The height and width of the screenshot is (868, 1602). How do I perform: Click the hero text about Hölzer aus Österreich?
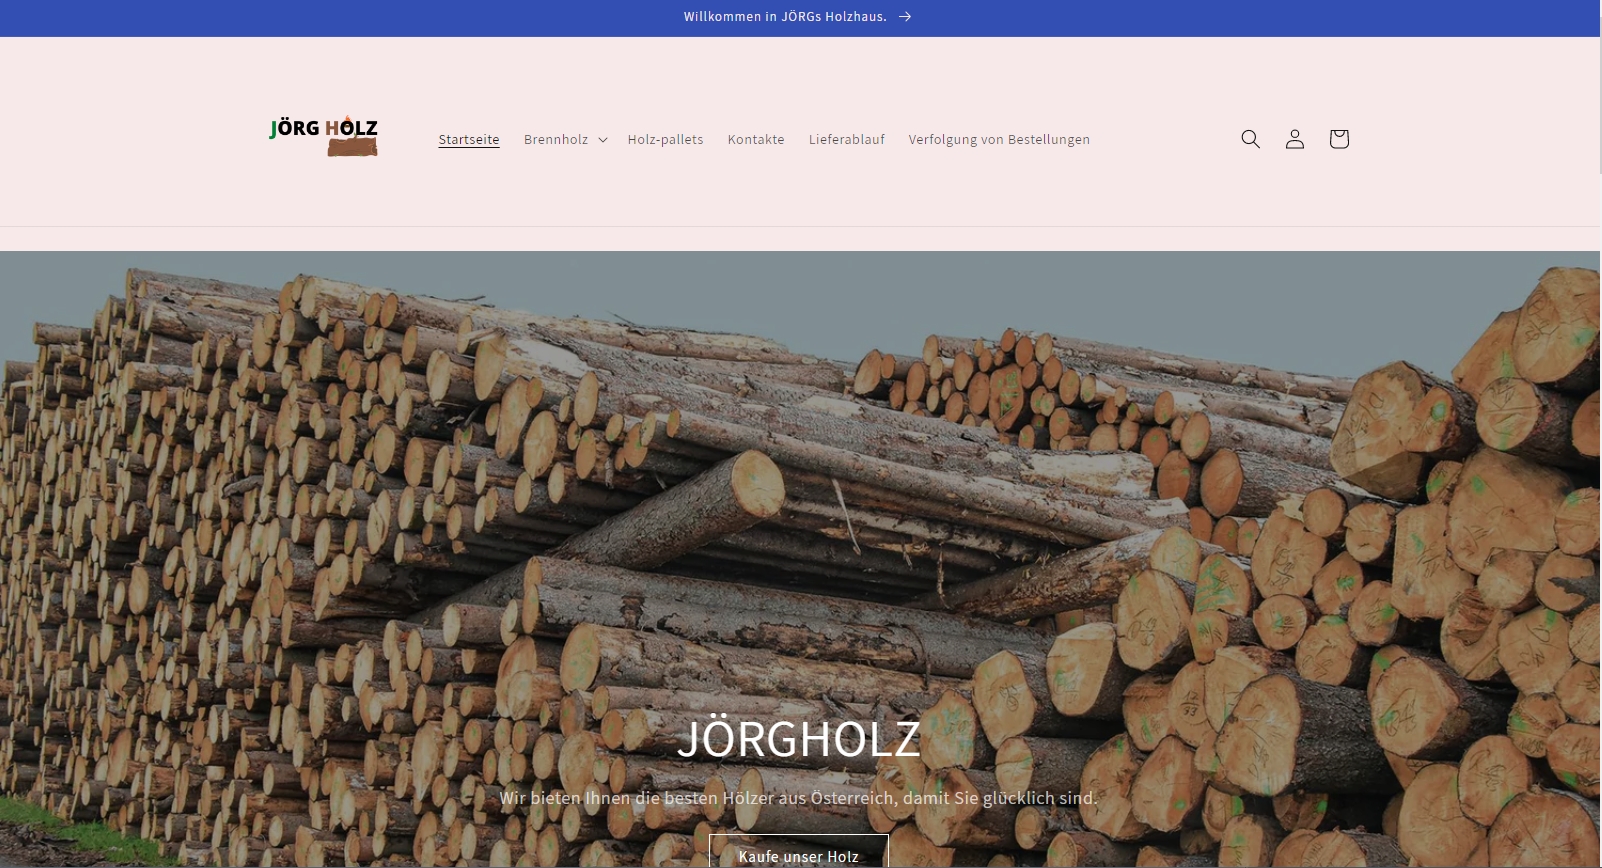coord(799,798)
